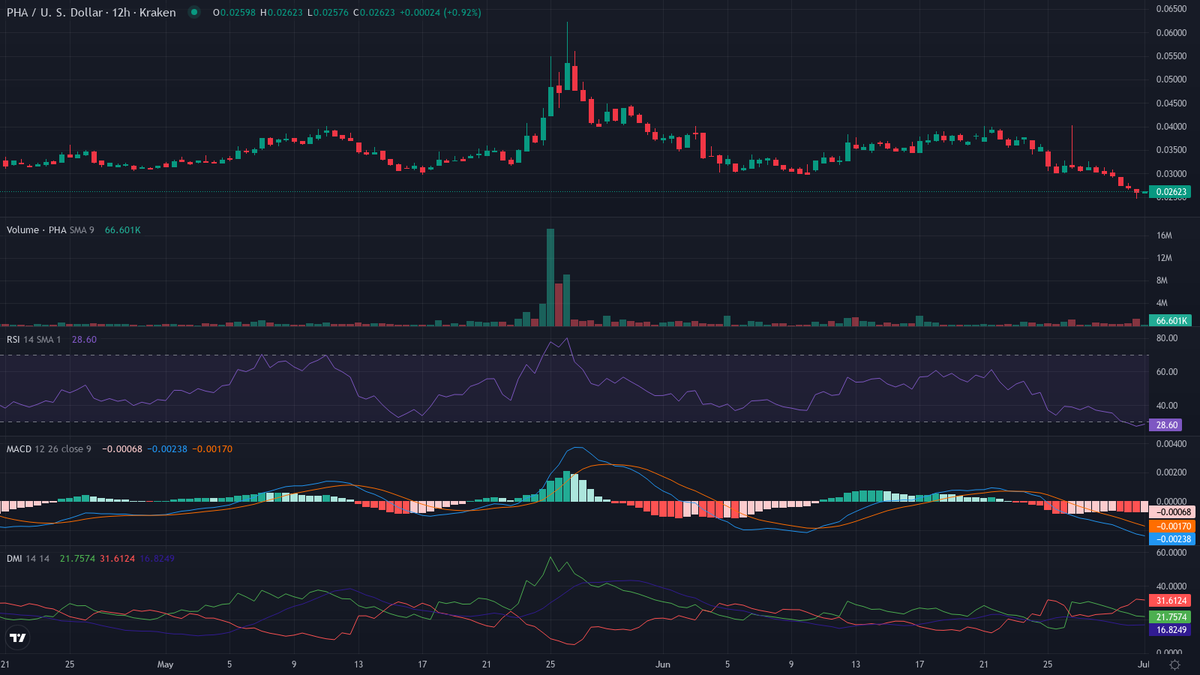Select the DMI 14 14 indicator label
The width and height of the screenshot is (1200, 675).
point(29,559)
